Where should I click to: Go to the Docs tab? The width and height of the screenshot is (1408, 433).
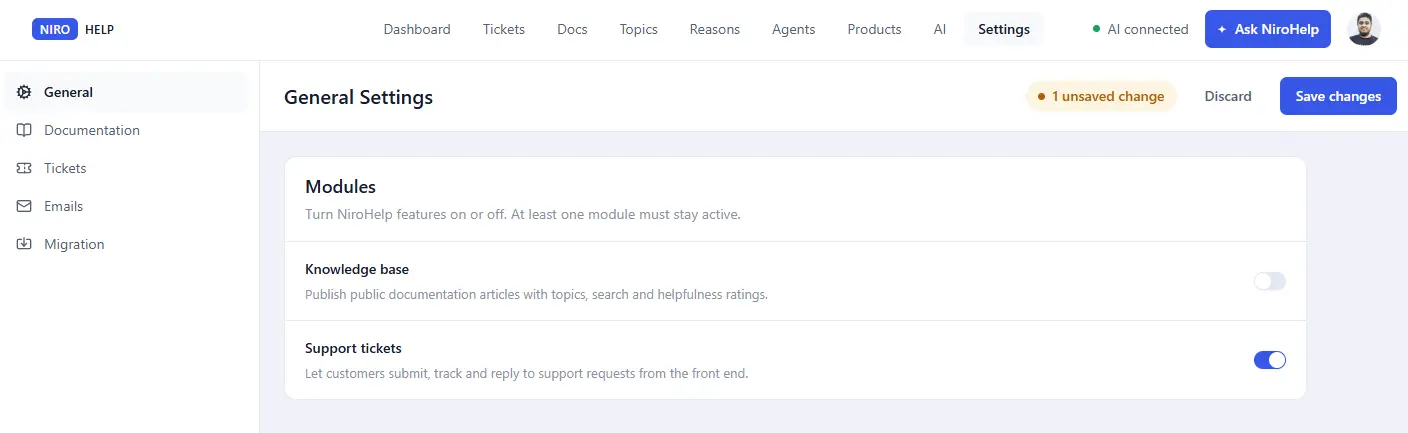point(572,29)
